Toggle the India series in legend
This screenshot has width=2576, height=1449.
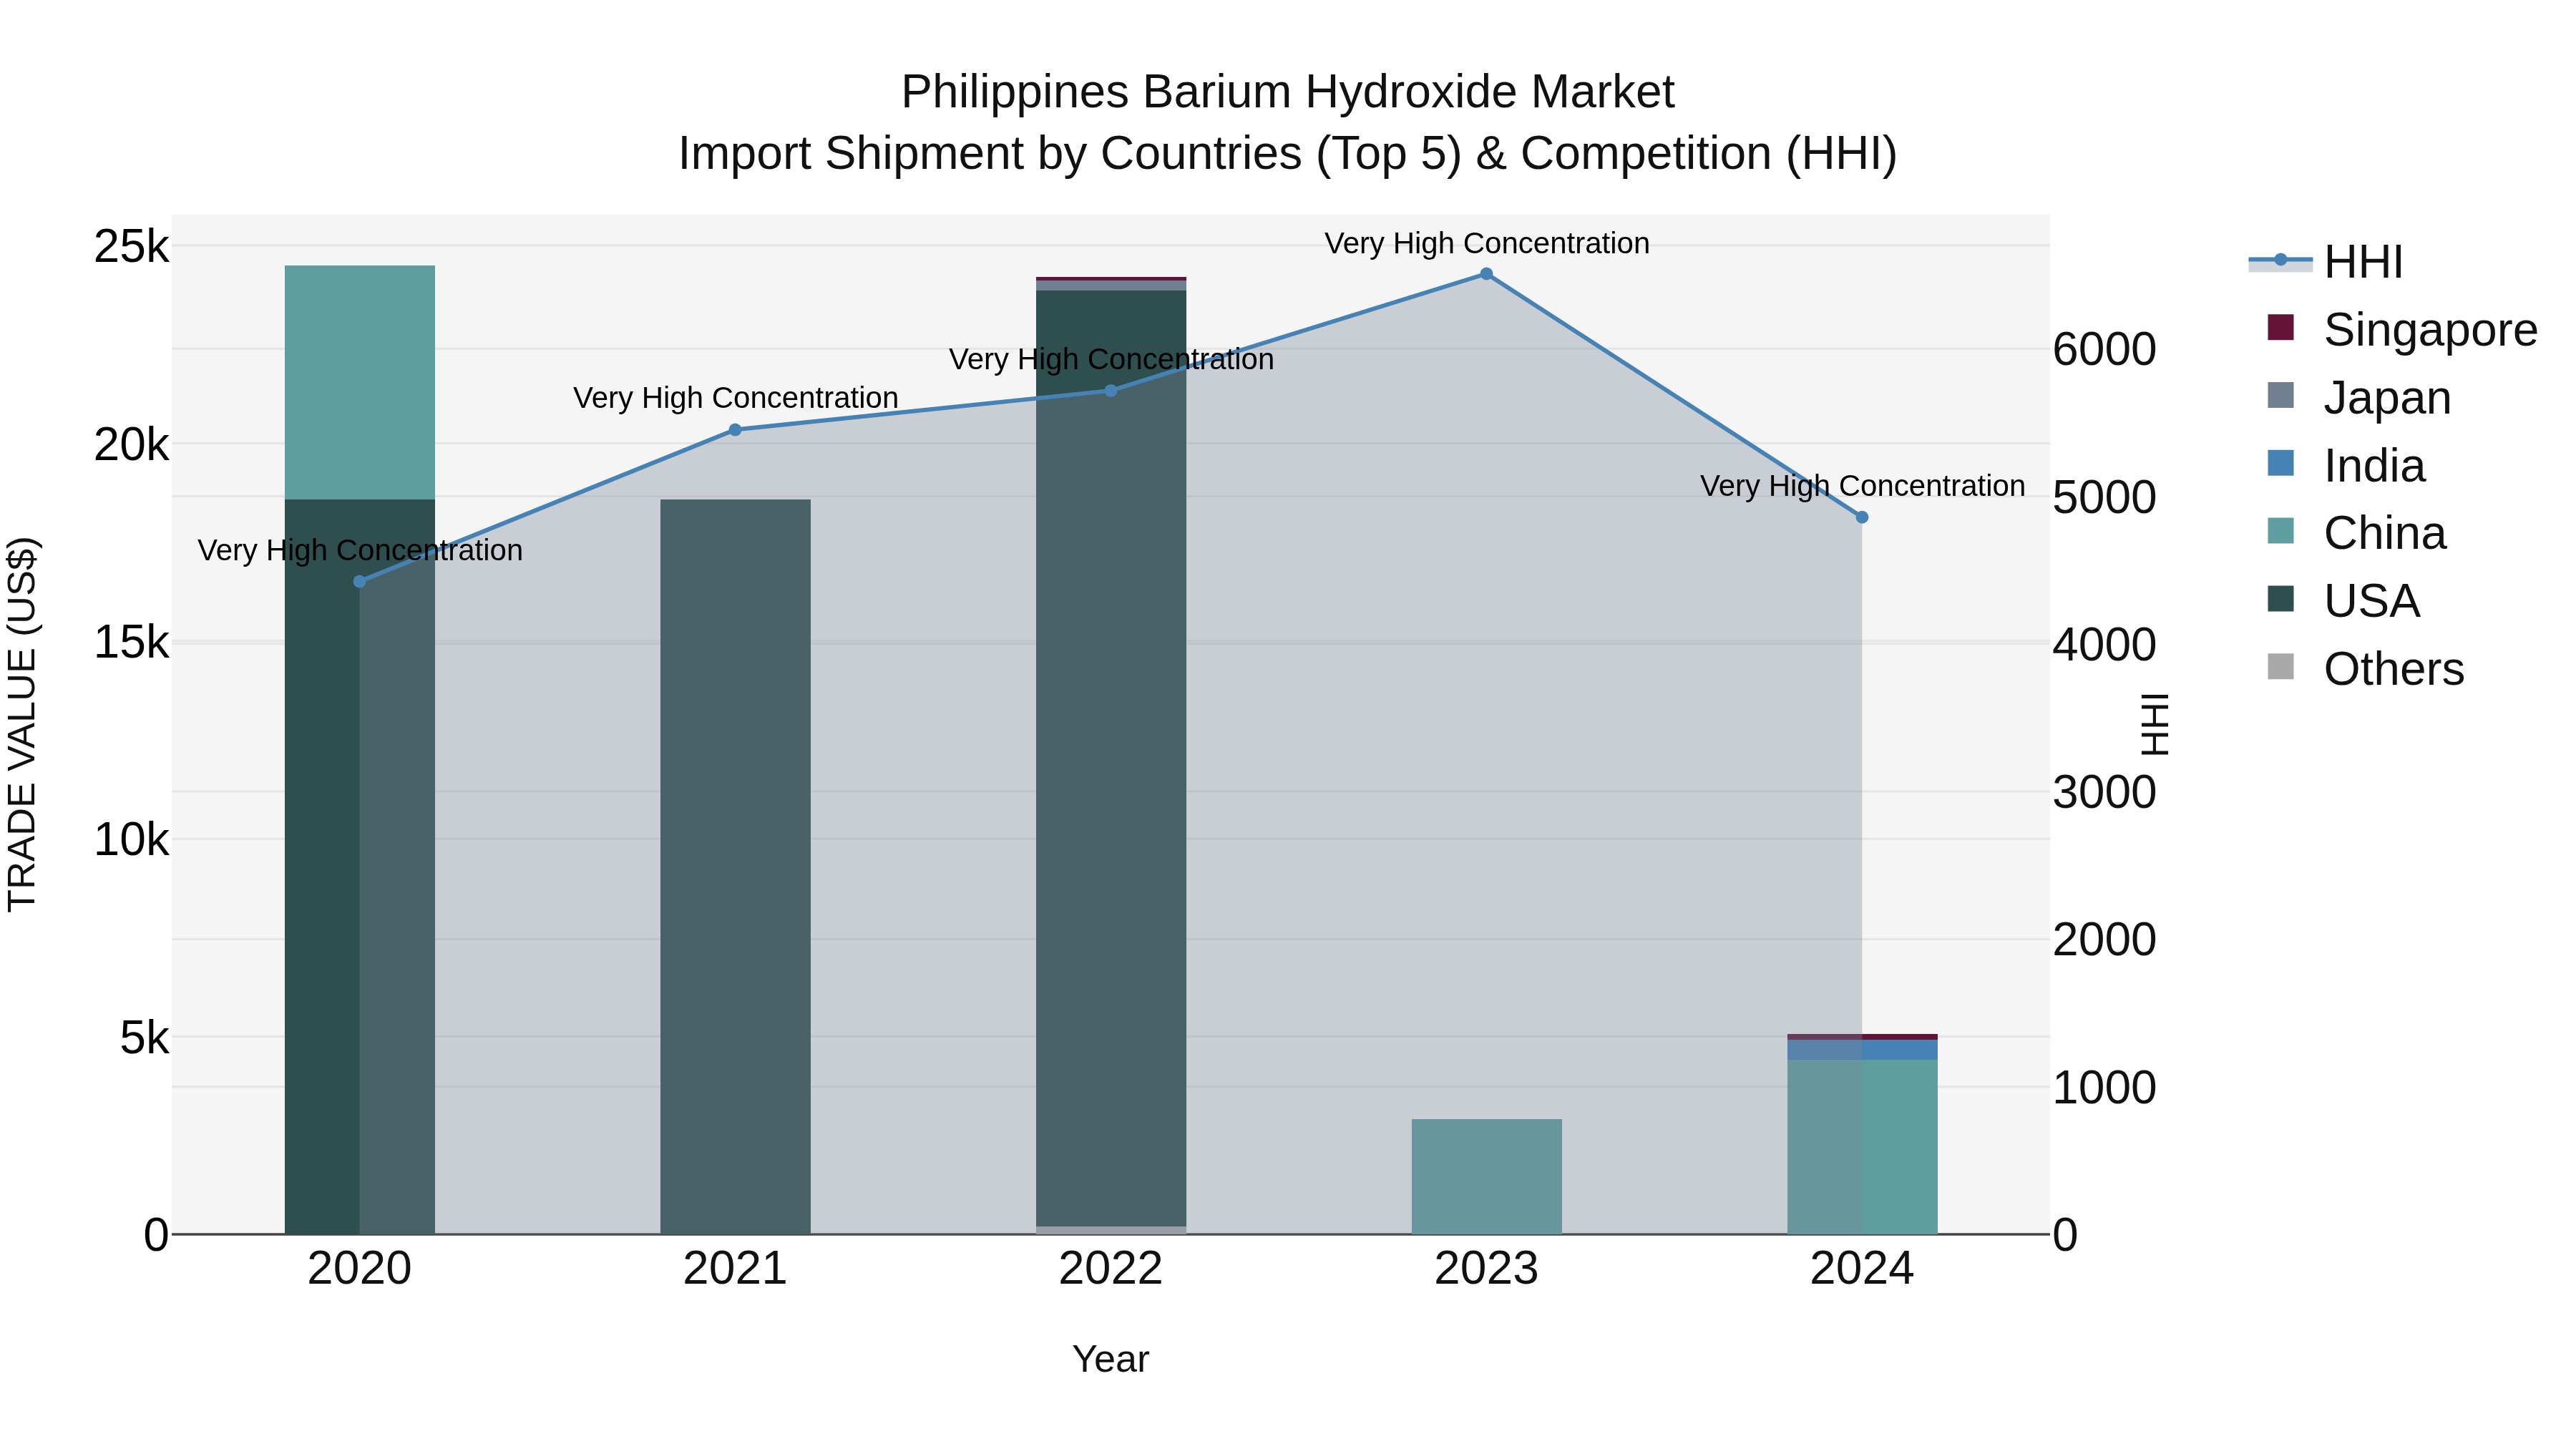tap(2346, 465)
